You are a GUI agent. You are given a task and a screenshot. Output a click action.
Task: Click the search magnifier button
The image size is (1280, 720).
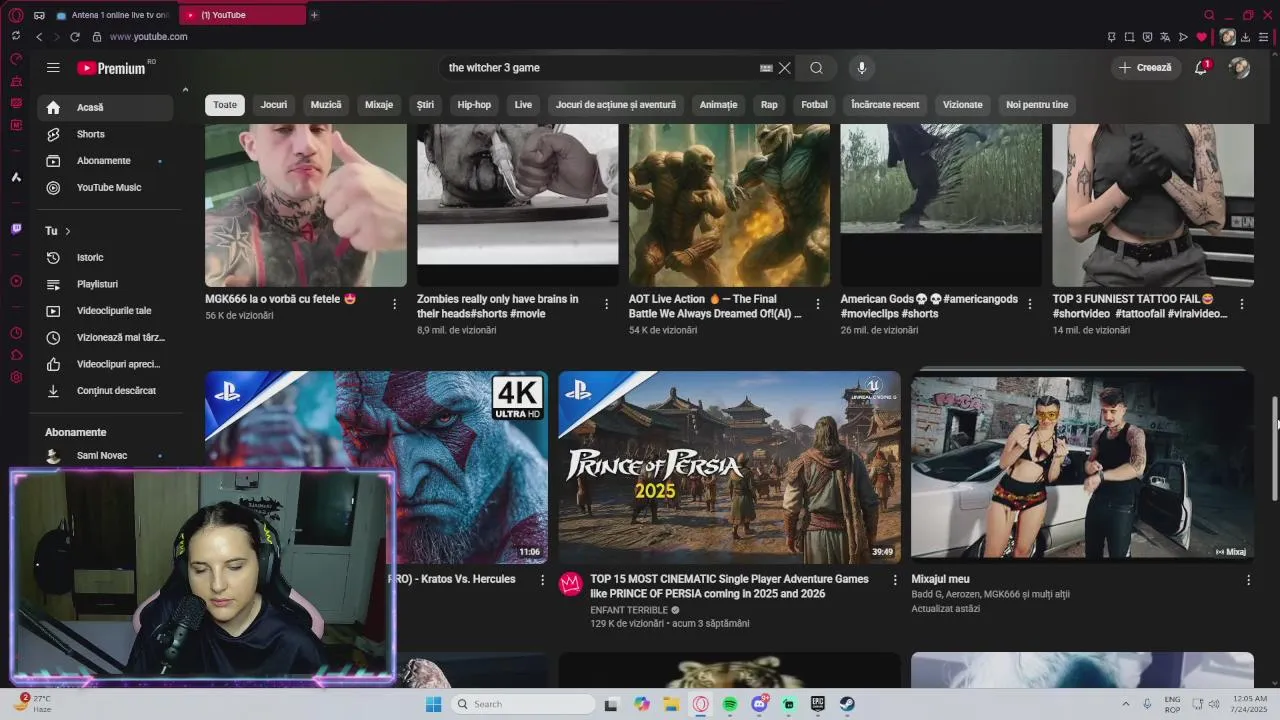(x=816, y=68)
